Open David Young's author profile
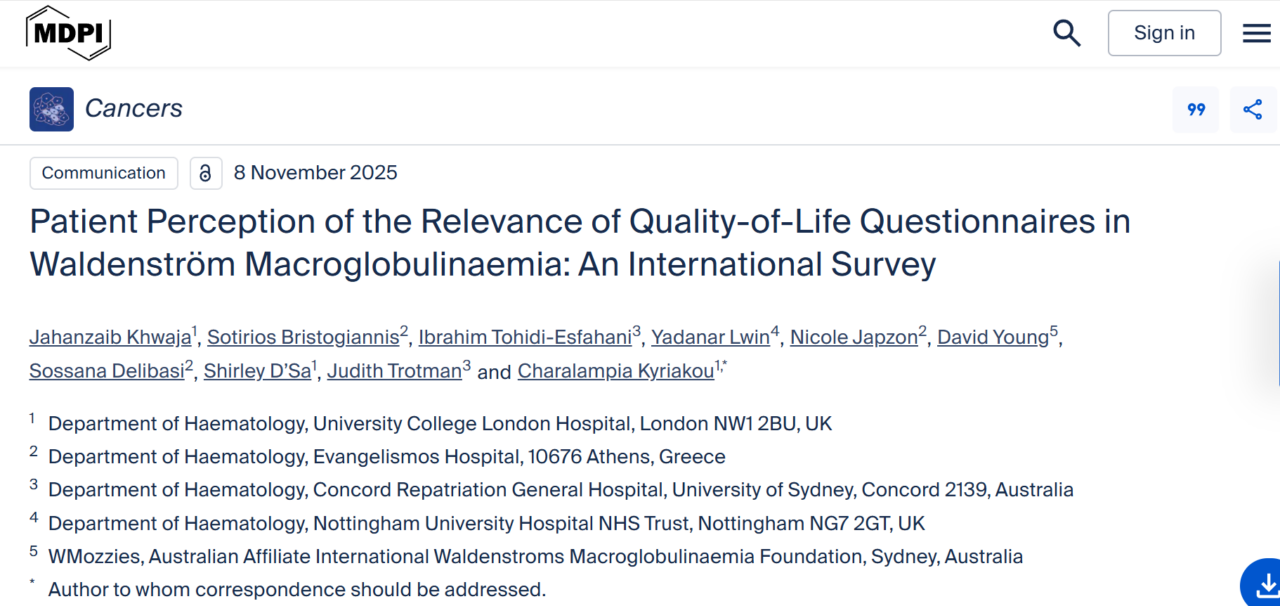 click(x=992, y=337)
